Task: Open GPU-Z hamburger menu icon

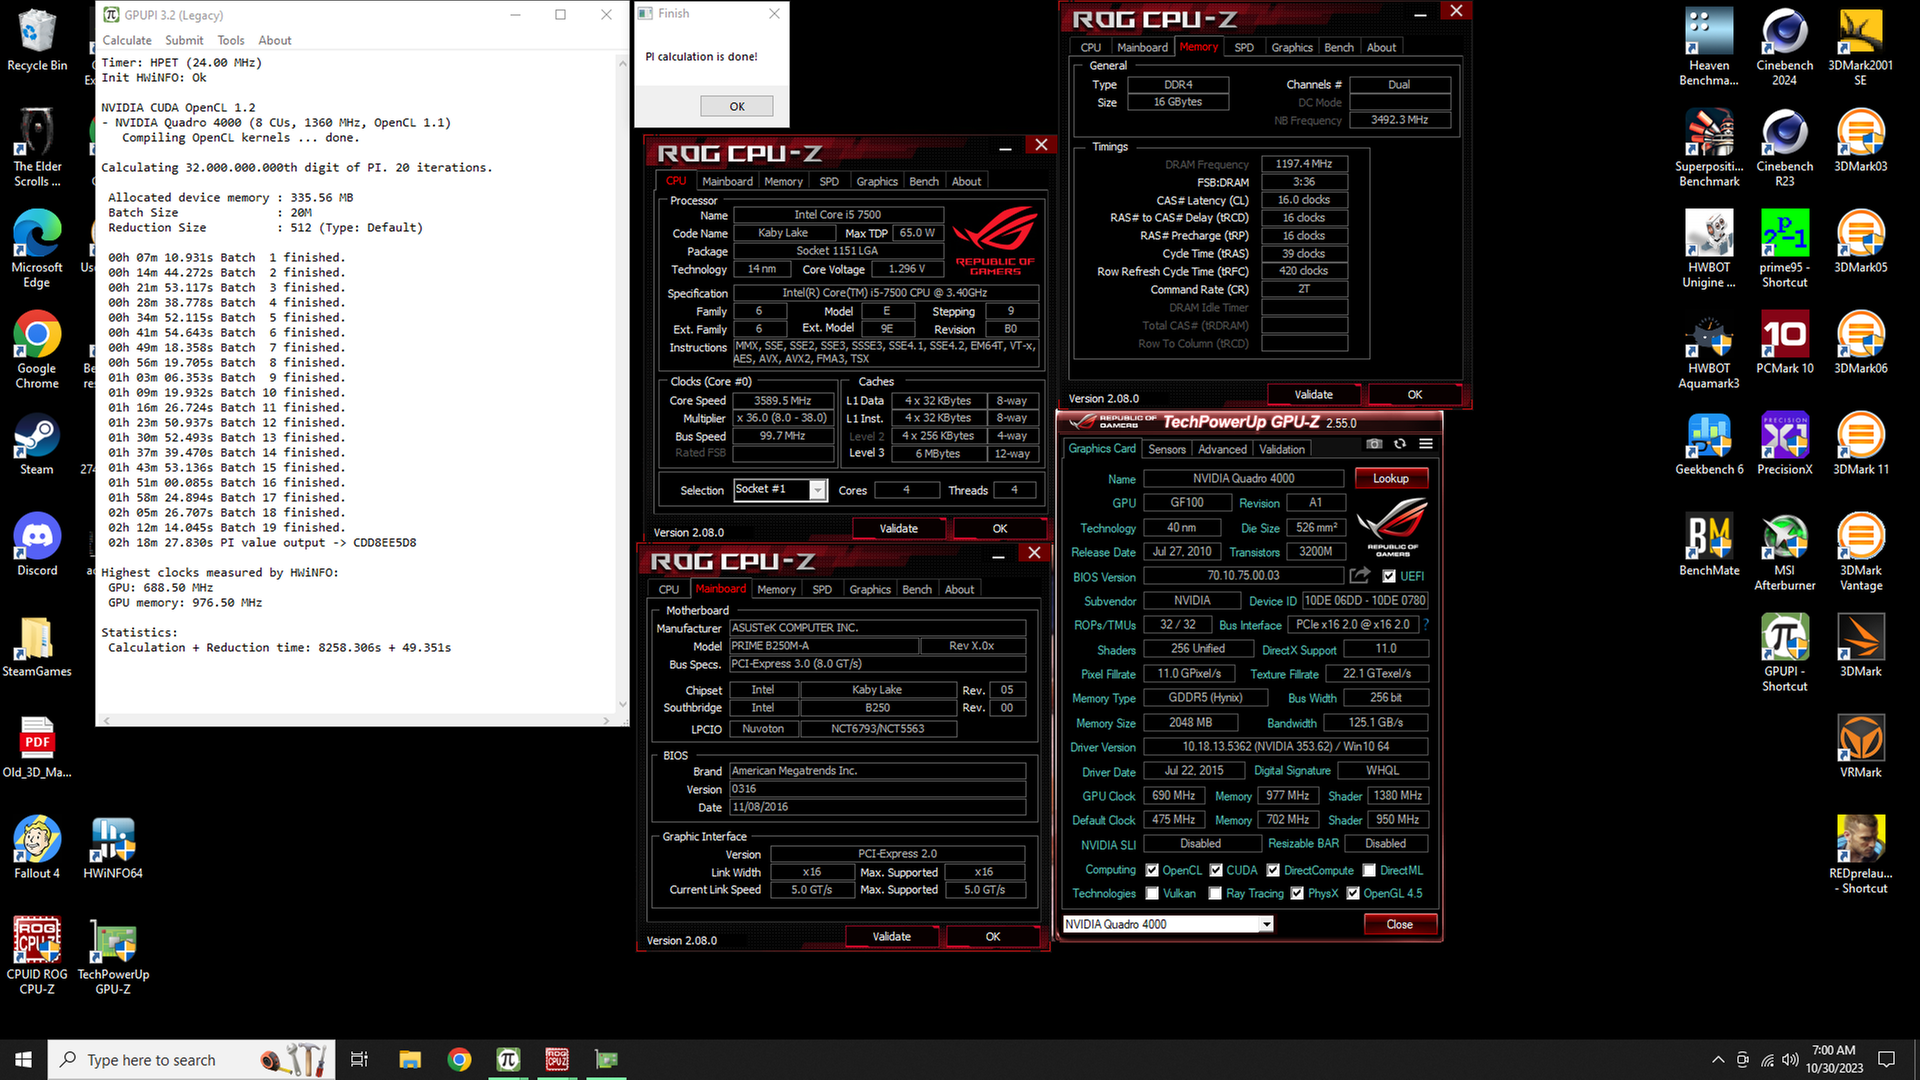Action: click(x=1426, y=444)
